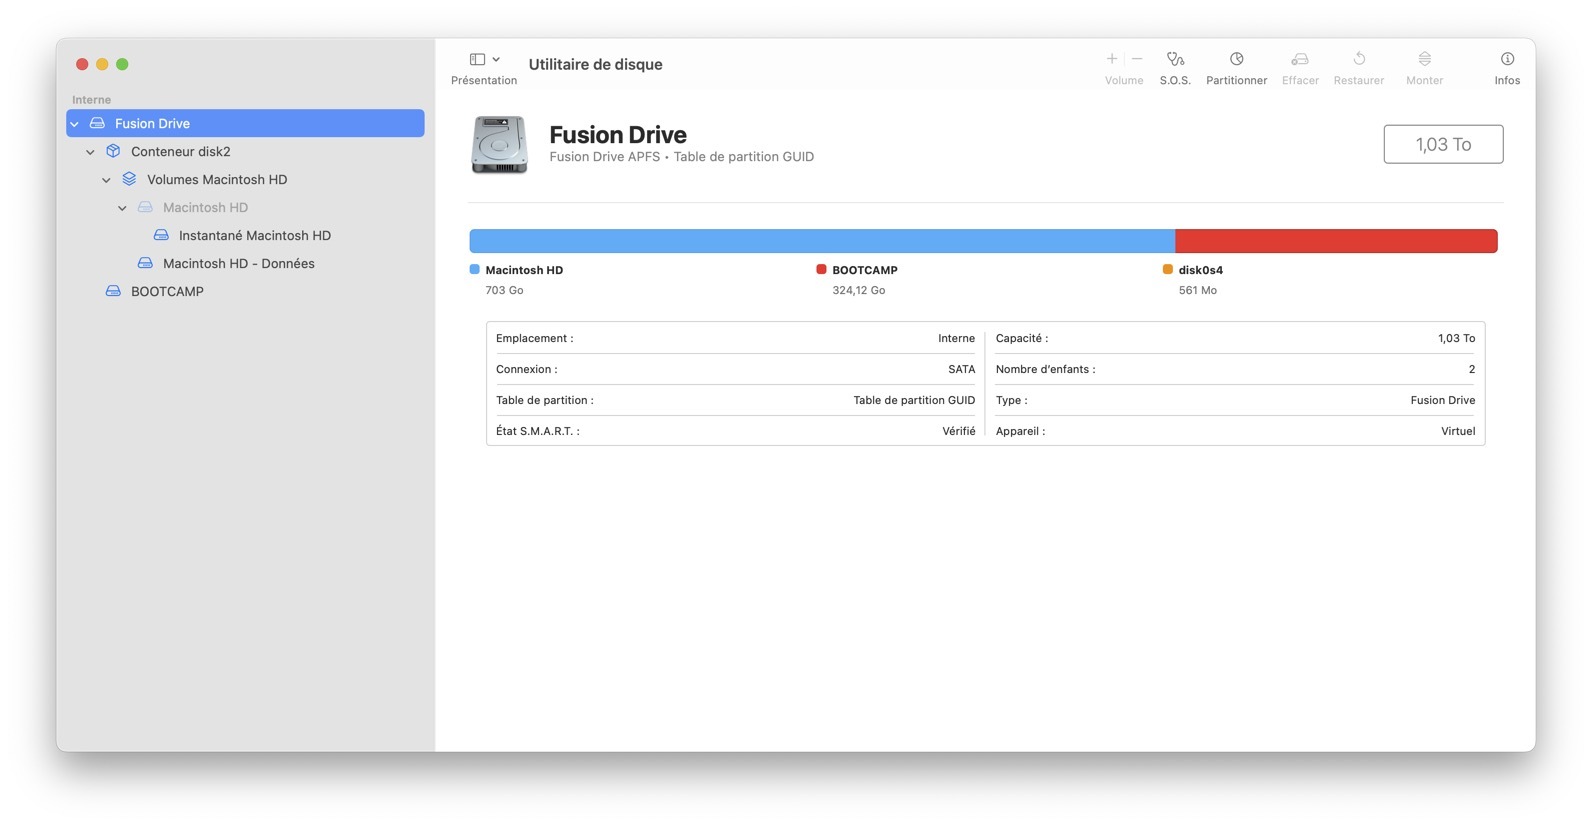This screenshot has width=1592, height=826.
Task: Click the S.O.S. toolbar label
Action: click(1175, 81)
